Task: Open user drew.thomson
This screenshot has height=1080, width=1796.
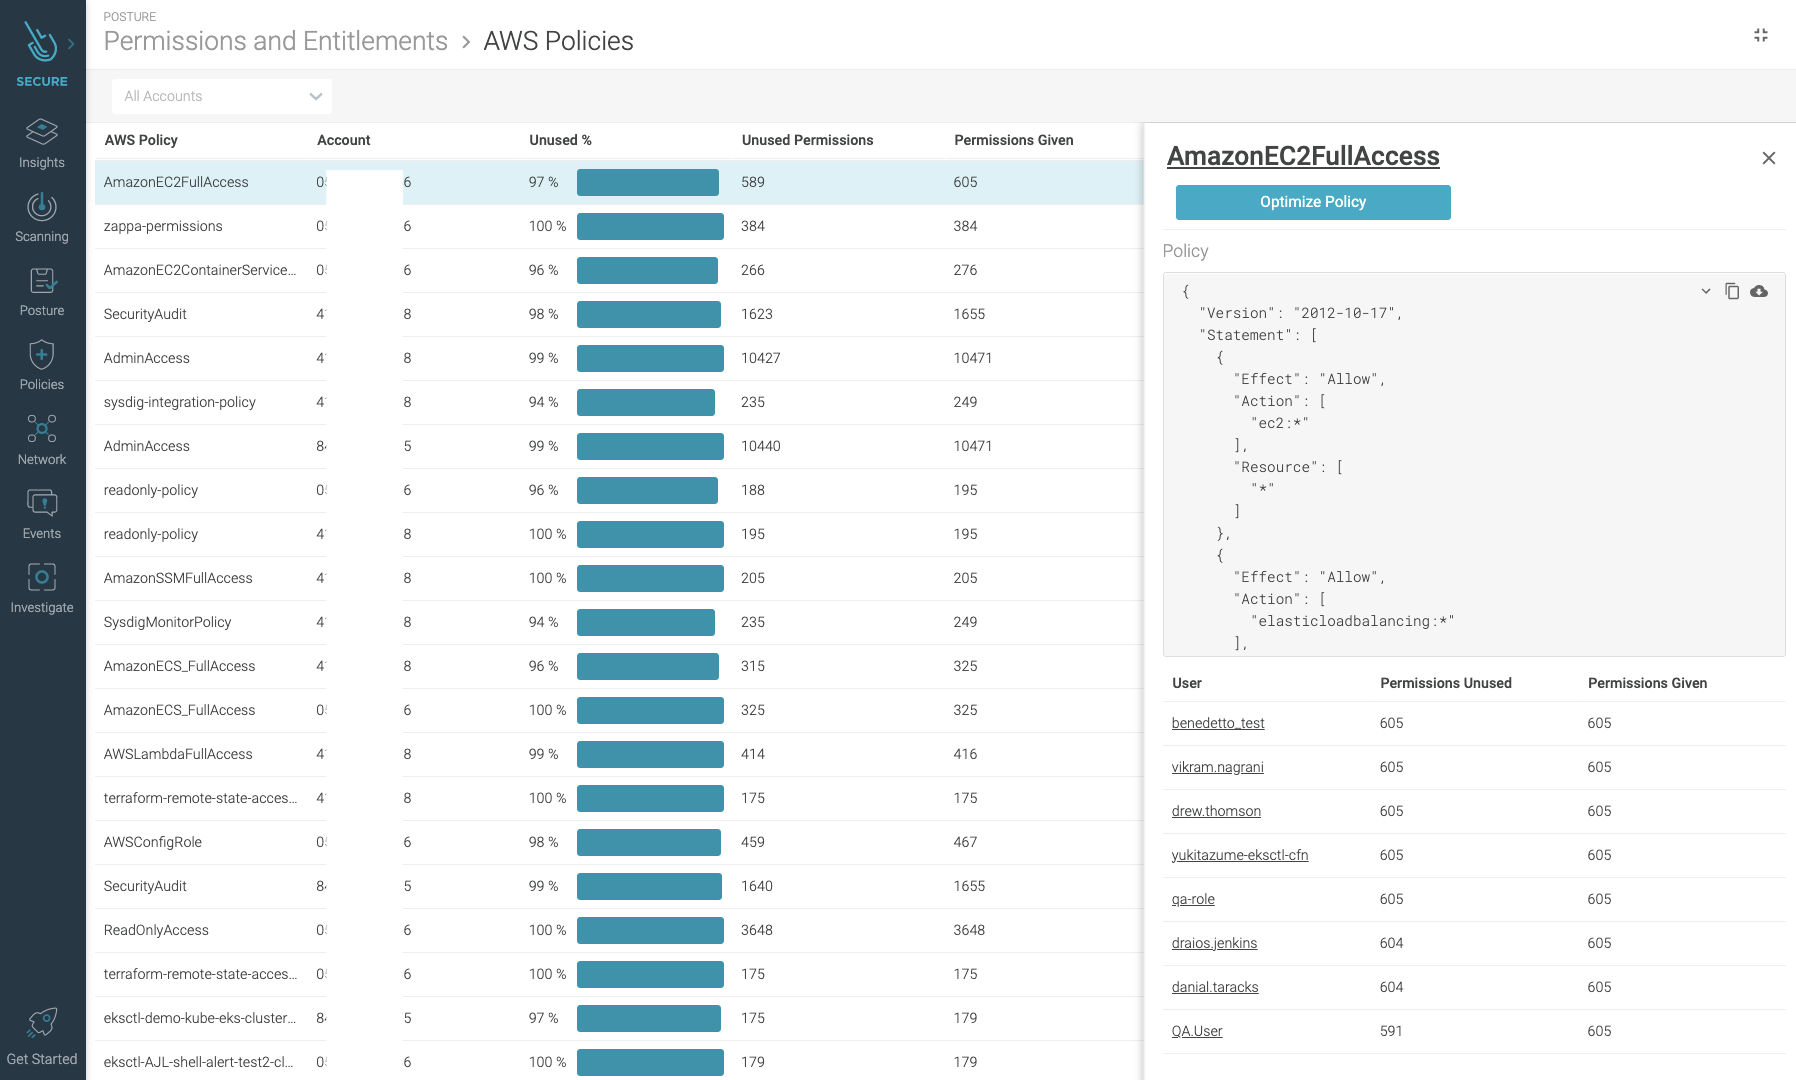Action: pos(1216,811)
